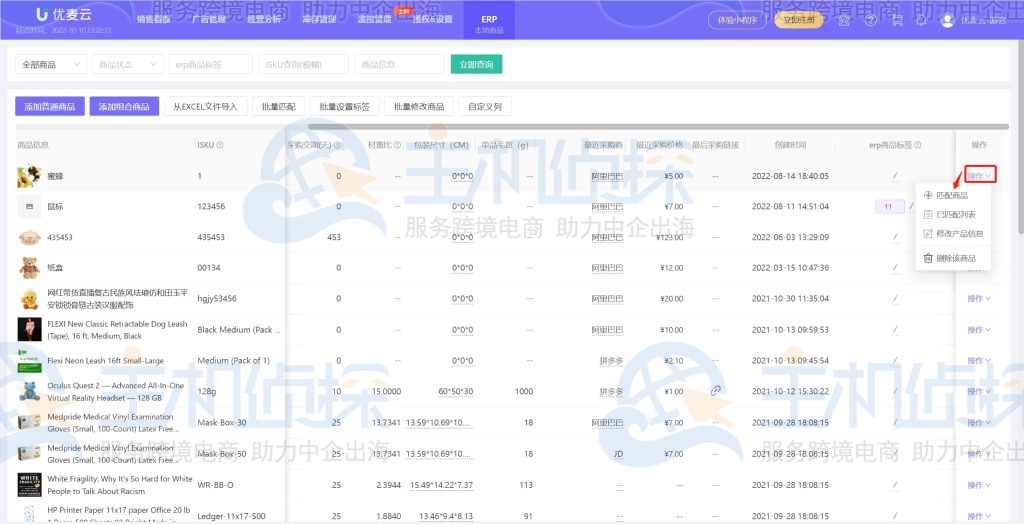Viewport: 1024px width, 524px height.
Task: Click the 添加普通商品 button
Action: click(50, 106)
